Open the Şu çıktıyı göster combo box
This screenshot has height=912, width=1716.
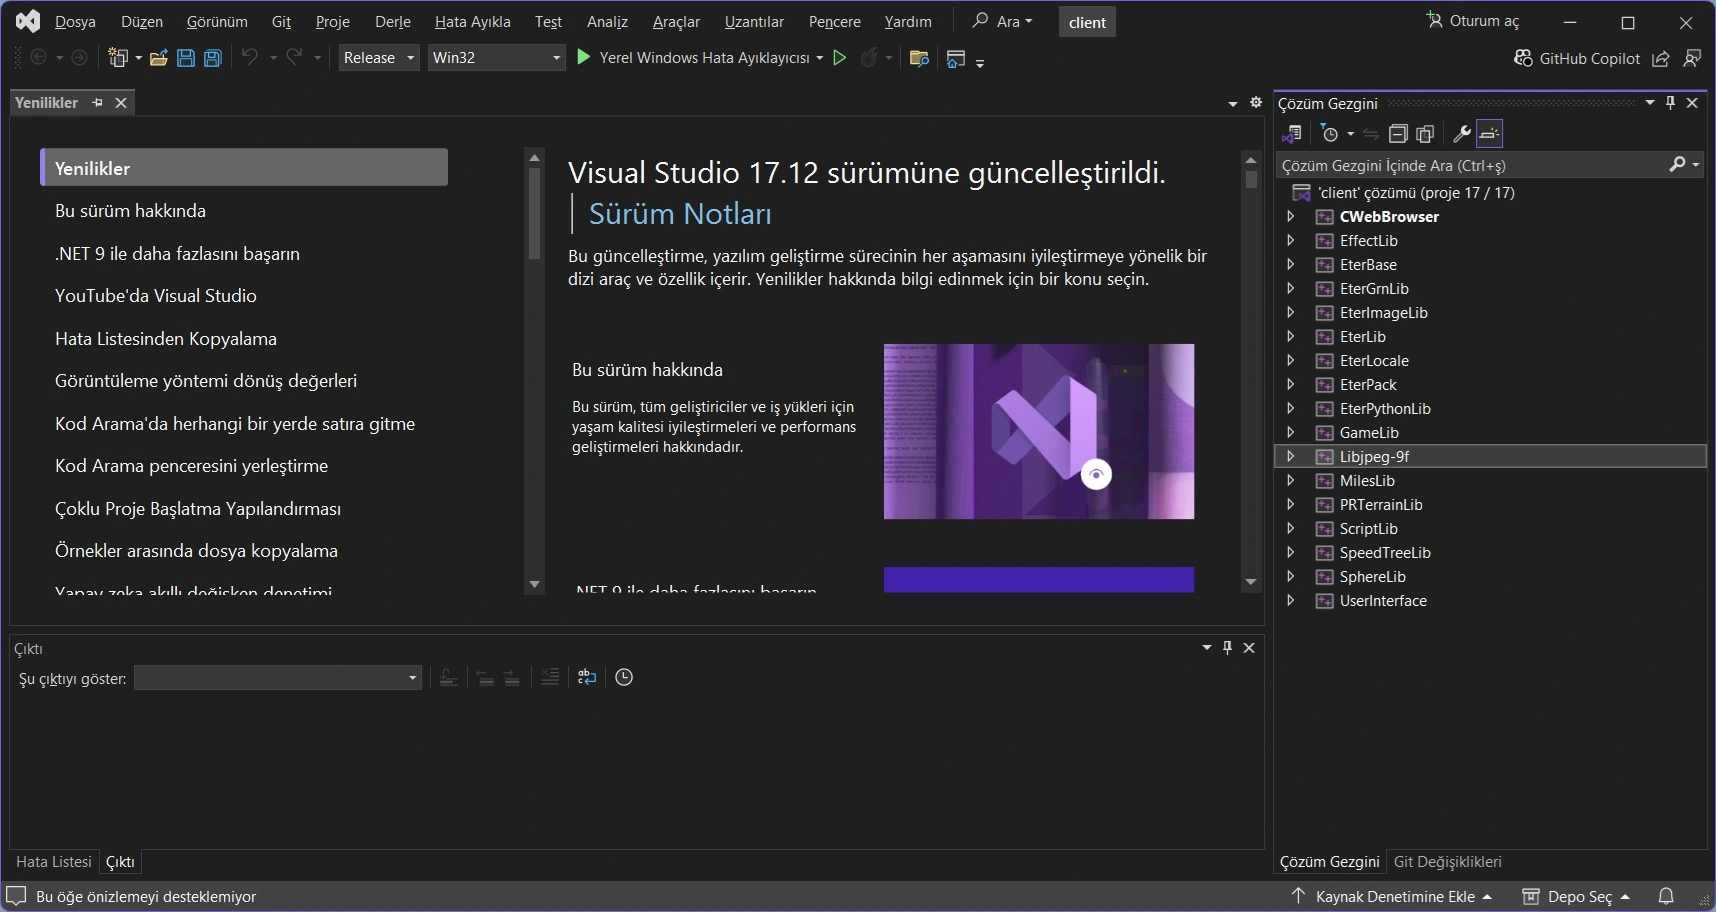click(278, 678)
